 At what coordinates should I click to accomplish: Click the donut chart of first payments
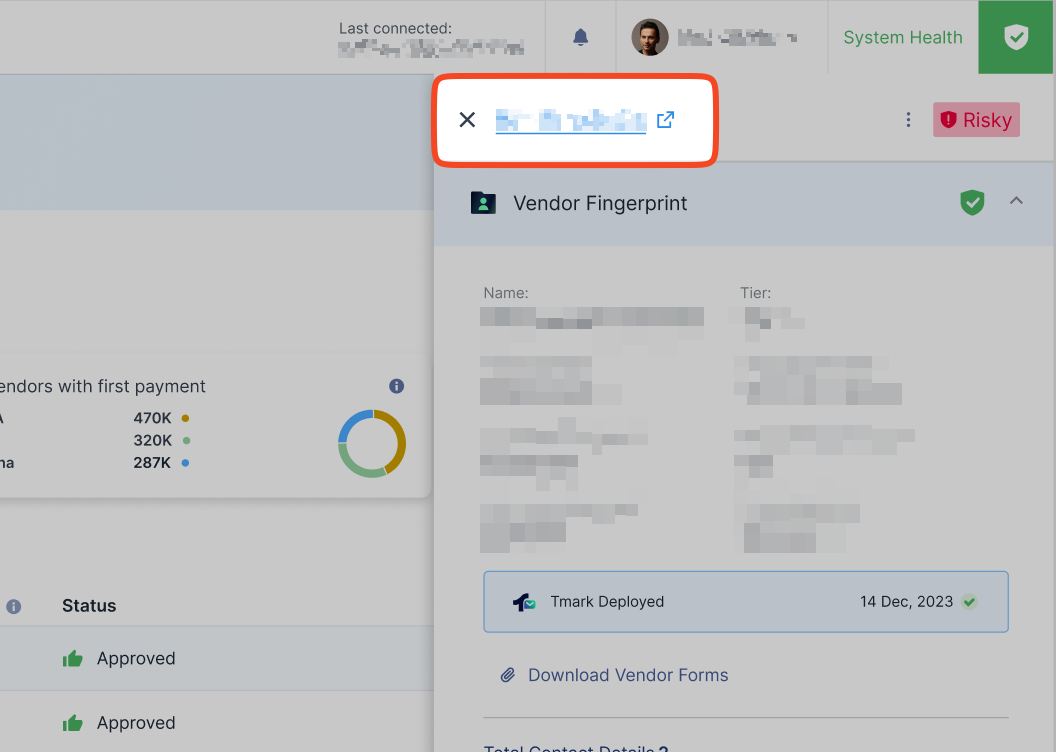click(372, 443)
